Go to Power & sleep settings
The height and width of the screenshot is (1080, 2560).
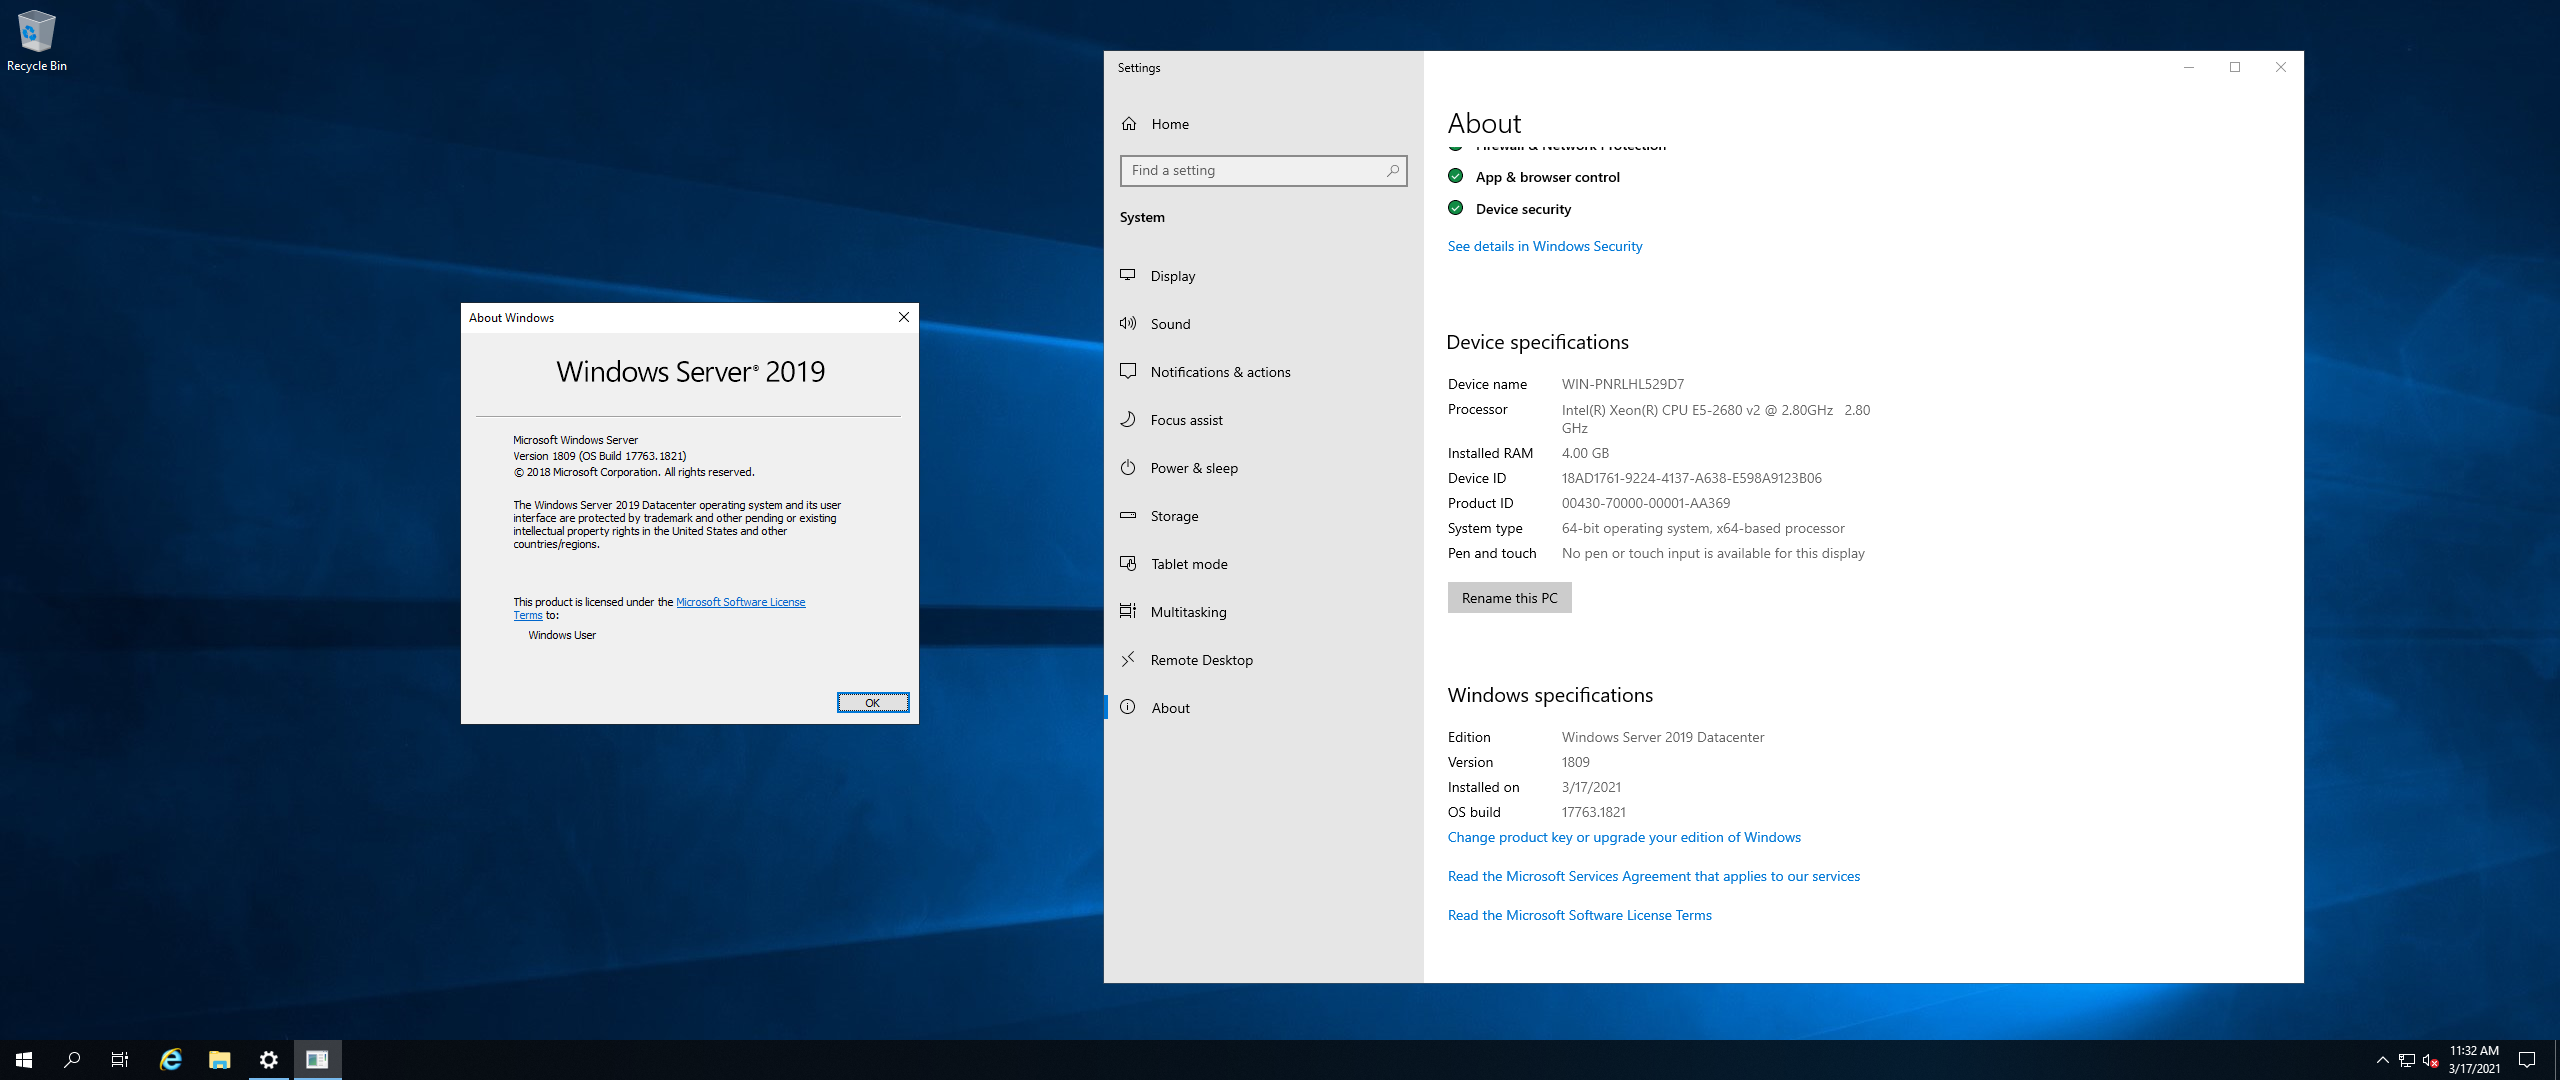pyautogui.click(x=1264, y=468)
